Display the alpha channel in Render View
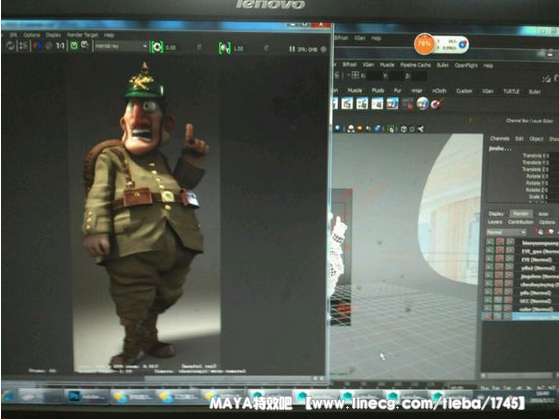 pyautogui.click(x=49, y=46)
